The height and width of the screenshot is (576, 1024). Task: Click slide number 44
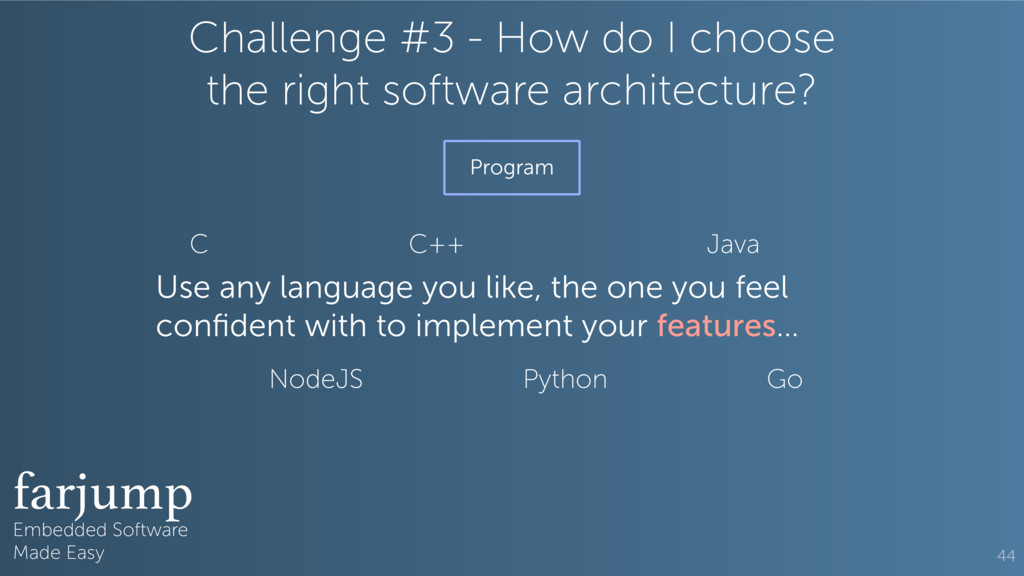(x=1005, y=555)
